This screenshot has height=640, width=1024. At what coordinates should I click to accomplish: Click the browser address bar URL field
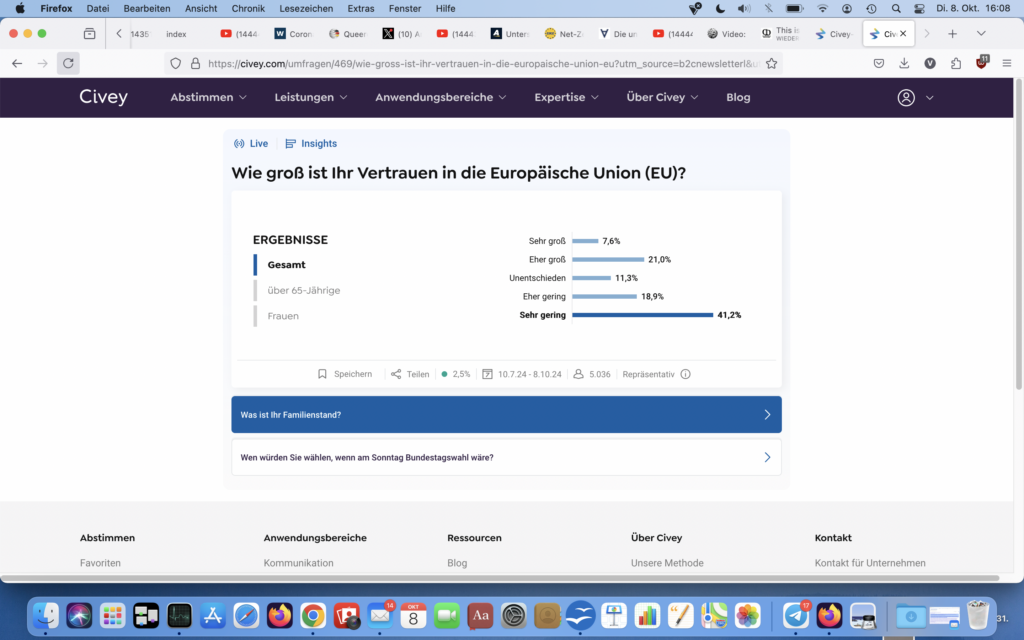click(480, 63)
